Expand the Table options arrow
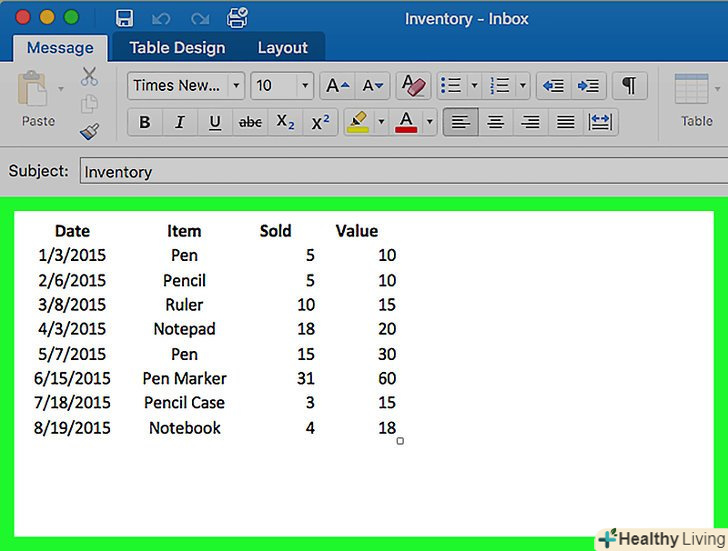 click(x=717, y=88)
